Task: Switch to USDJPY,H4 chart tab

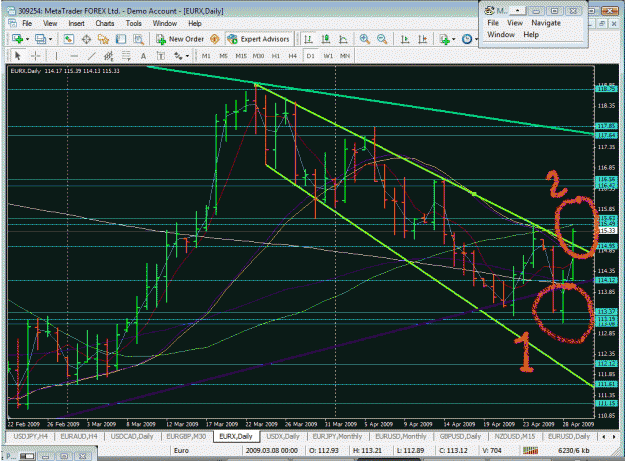Action: point(31,436)
